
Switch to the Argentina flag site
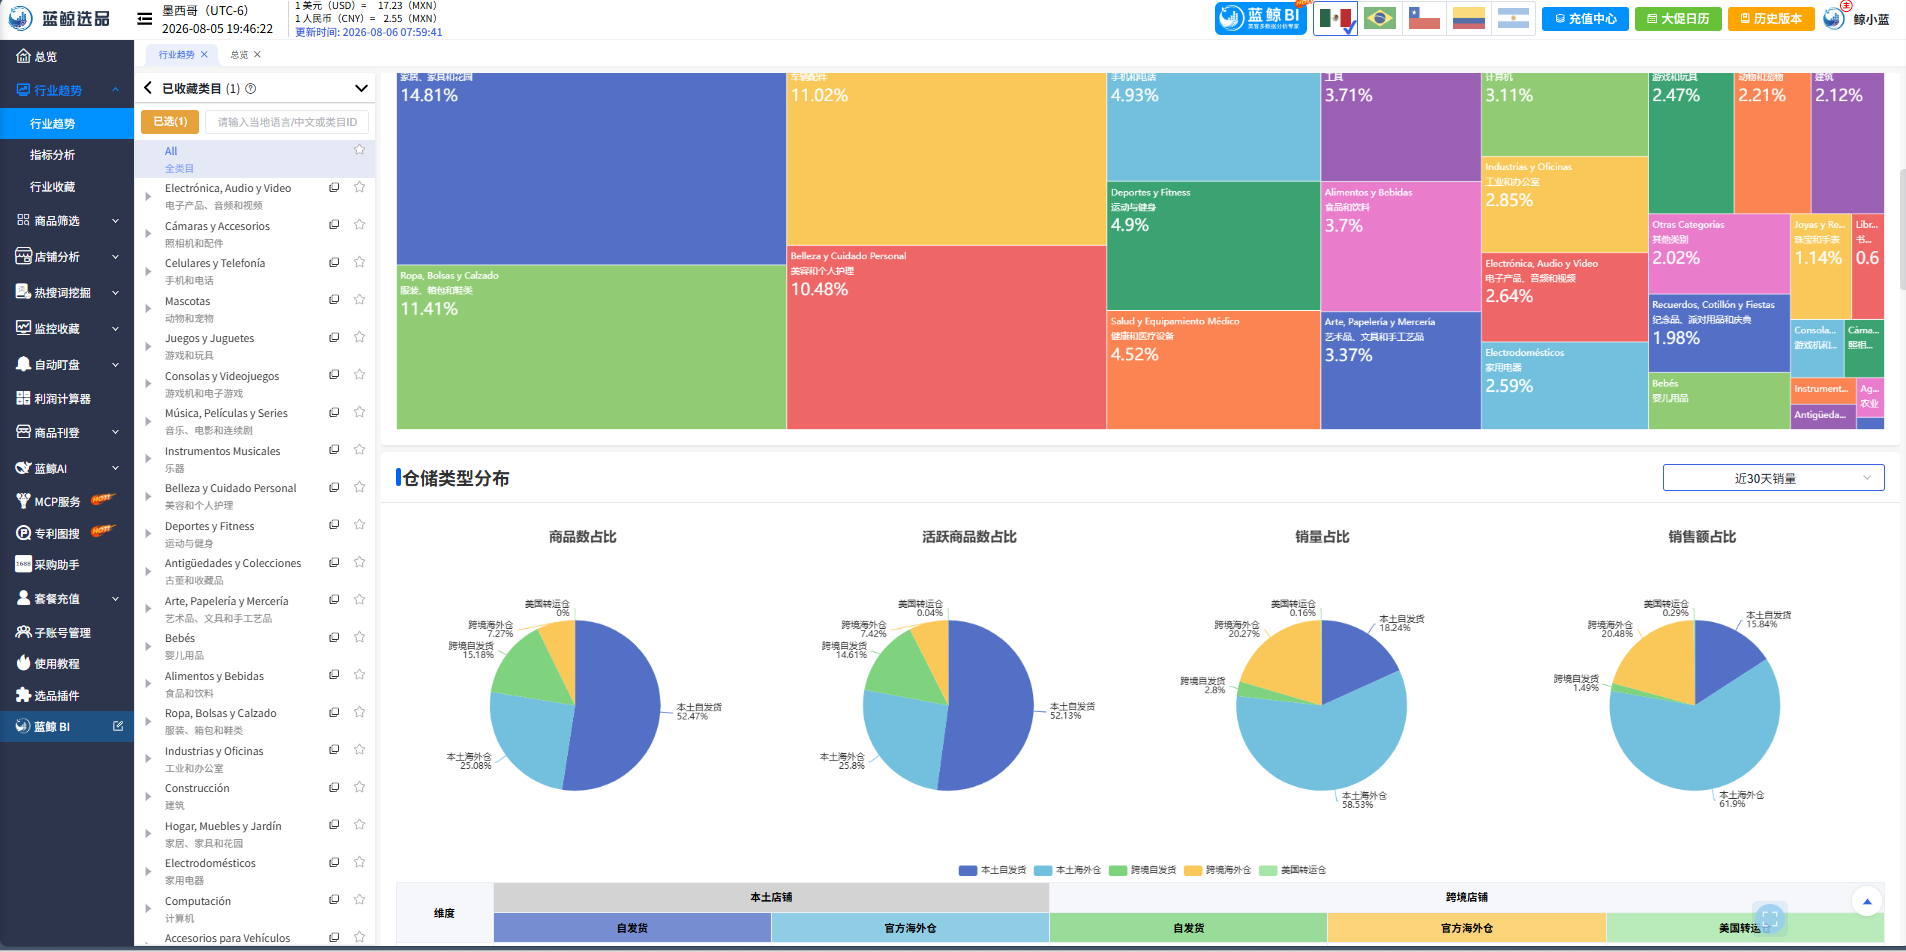pyautogui.click(x=1513, y=19)
